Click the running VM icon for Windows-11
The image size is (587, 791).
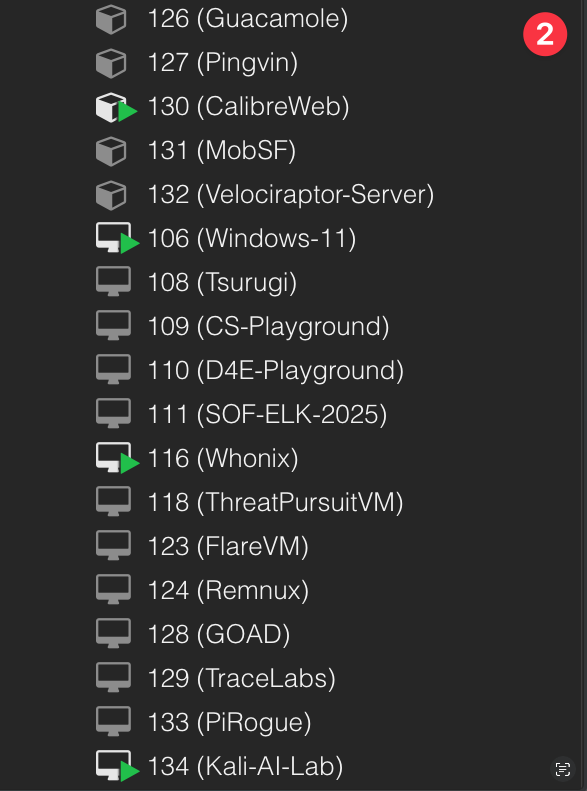click(x=117, y=238)
